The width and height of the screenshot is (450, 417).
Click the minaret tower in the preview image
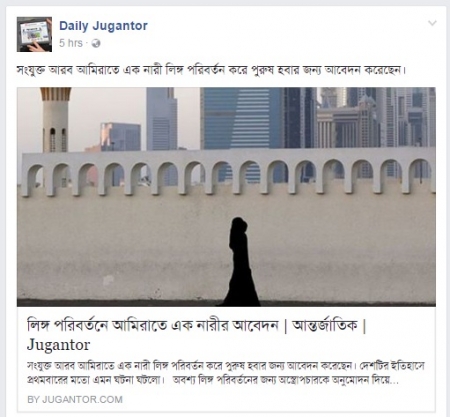click(x=55, y=119)
